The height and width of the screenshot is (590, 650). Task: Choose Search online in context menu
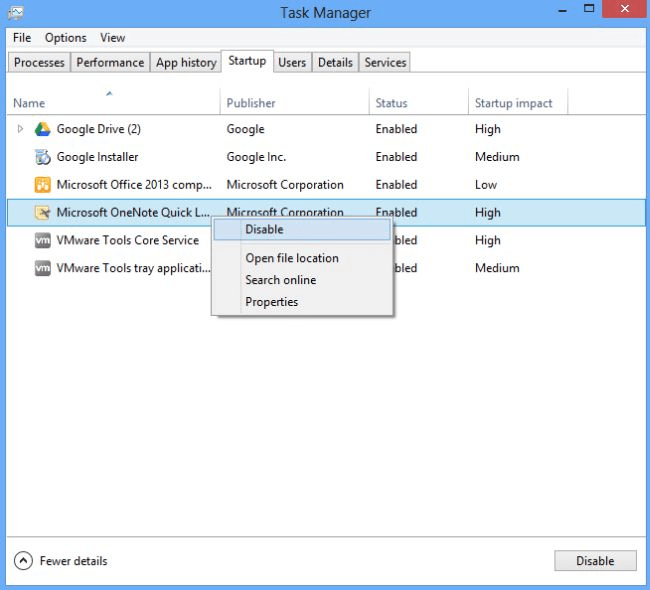(x=302, y=280)
